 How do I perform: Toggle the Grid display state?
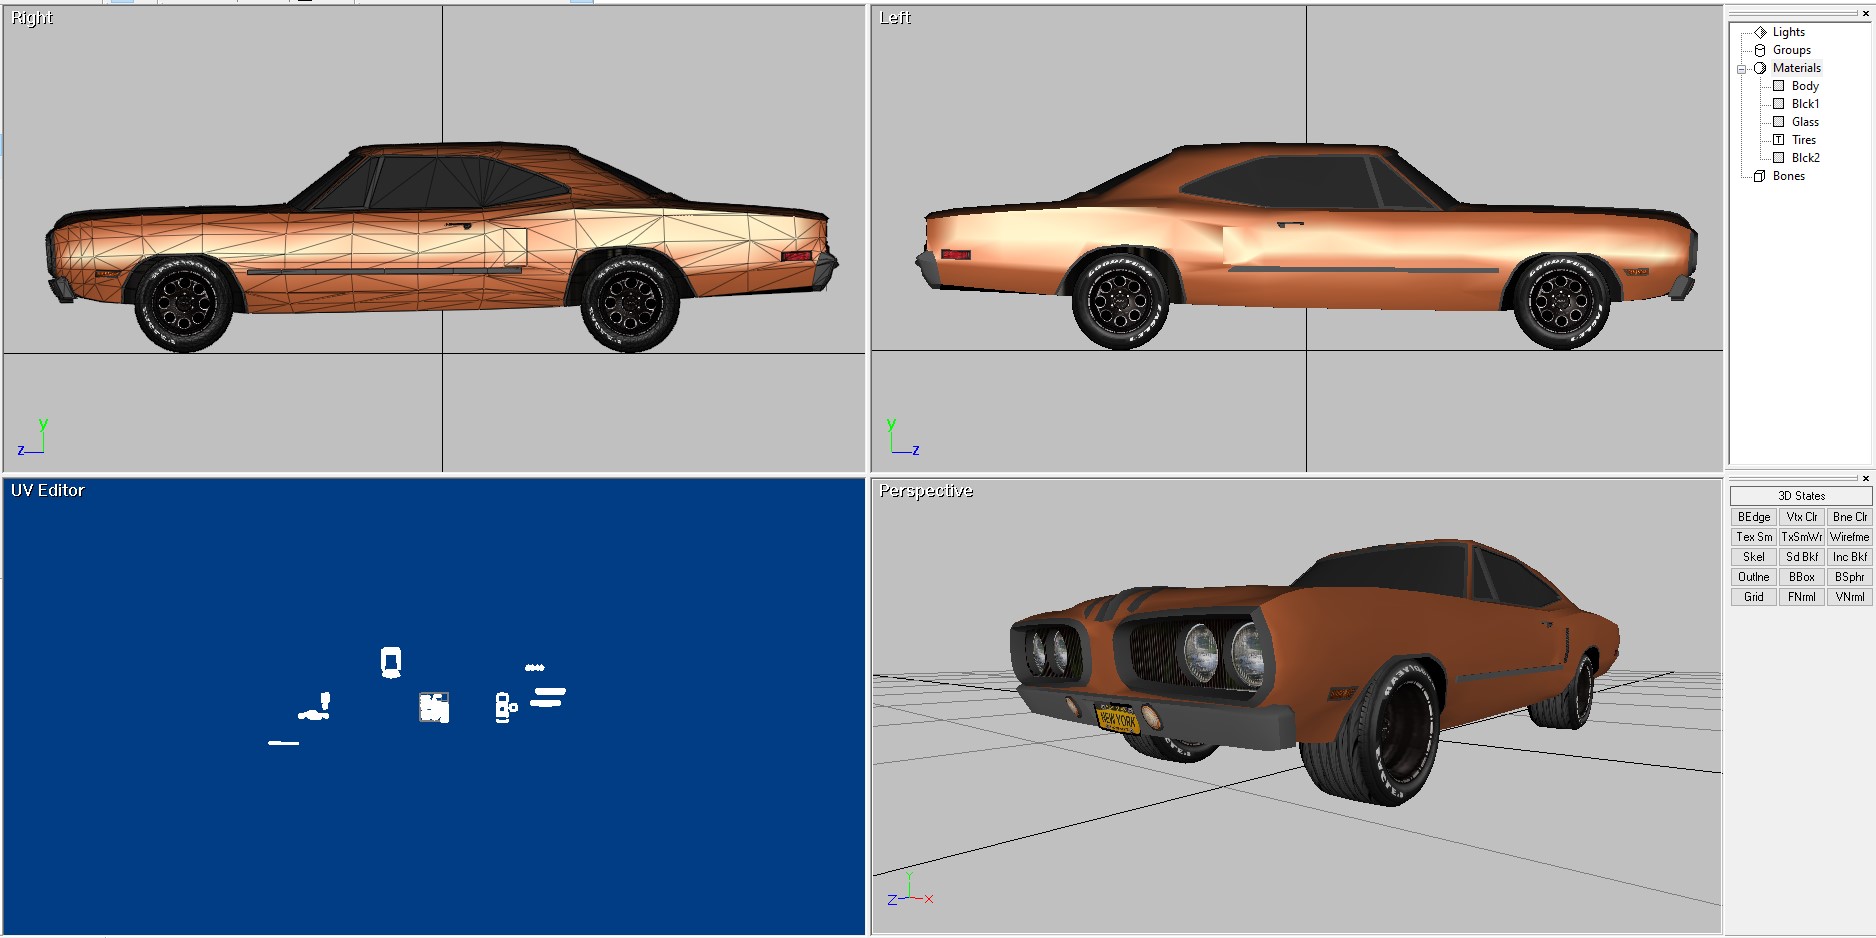tap(1753, 597)
